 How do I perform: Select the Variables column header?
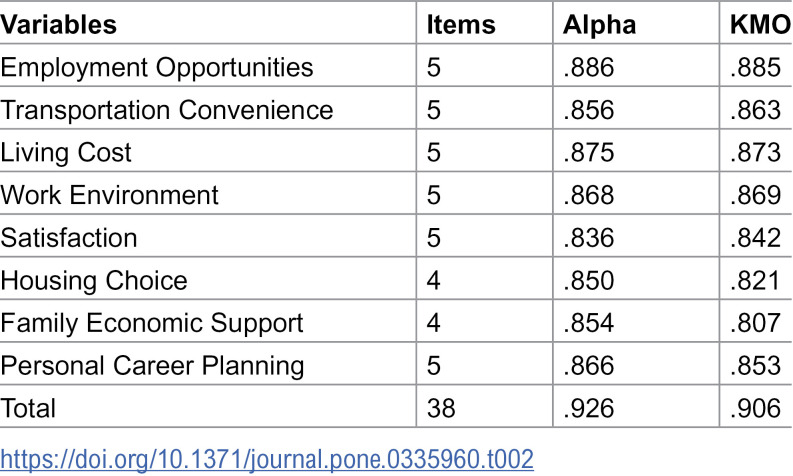coord(59,24)
